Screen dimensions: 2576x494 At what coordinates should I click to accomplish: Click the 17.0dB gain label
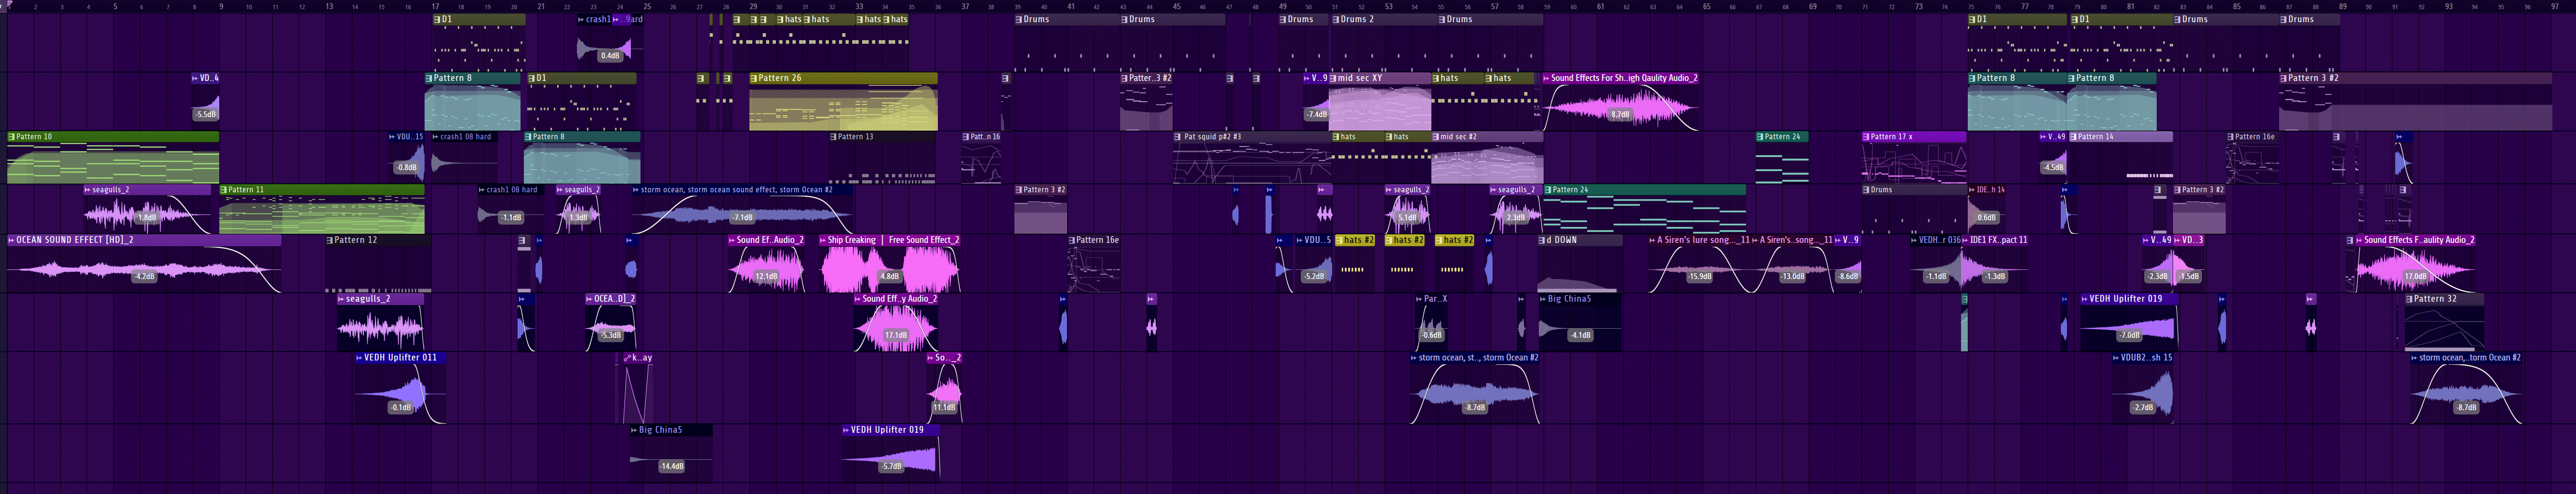[2416, 277]
